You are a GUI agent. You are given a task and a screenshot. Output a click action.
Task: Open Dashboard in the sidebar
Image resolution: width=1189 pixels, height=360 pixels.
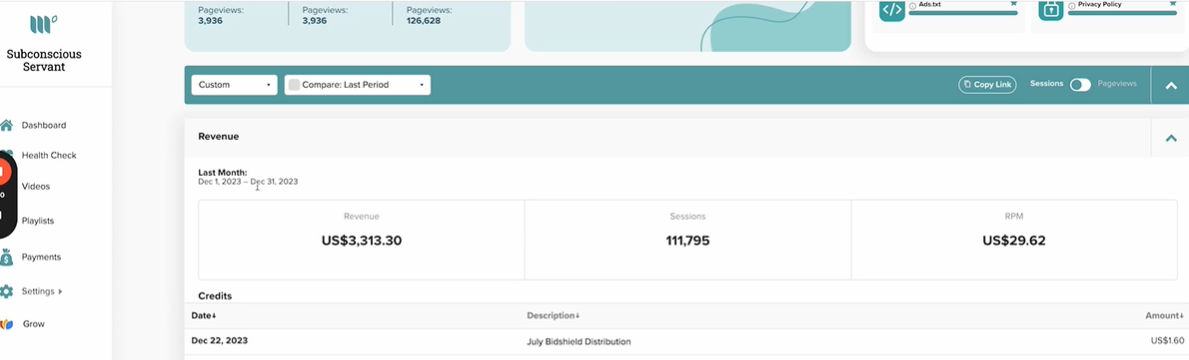click(43, 125)
